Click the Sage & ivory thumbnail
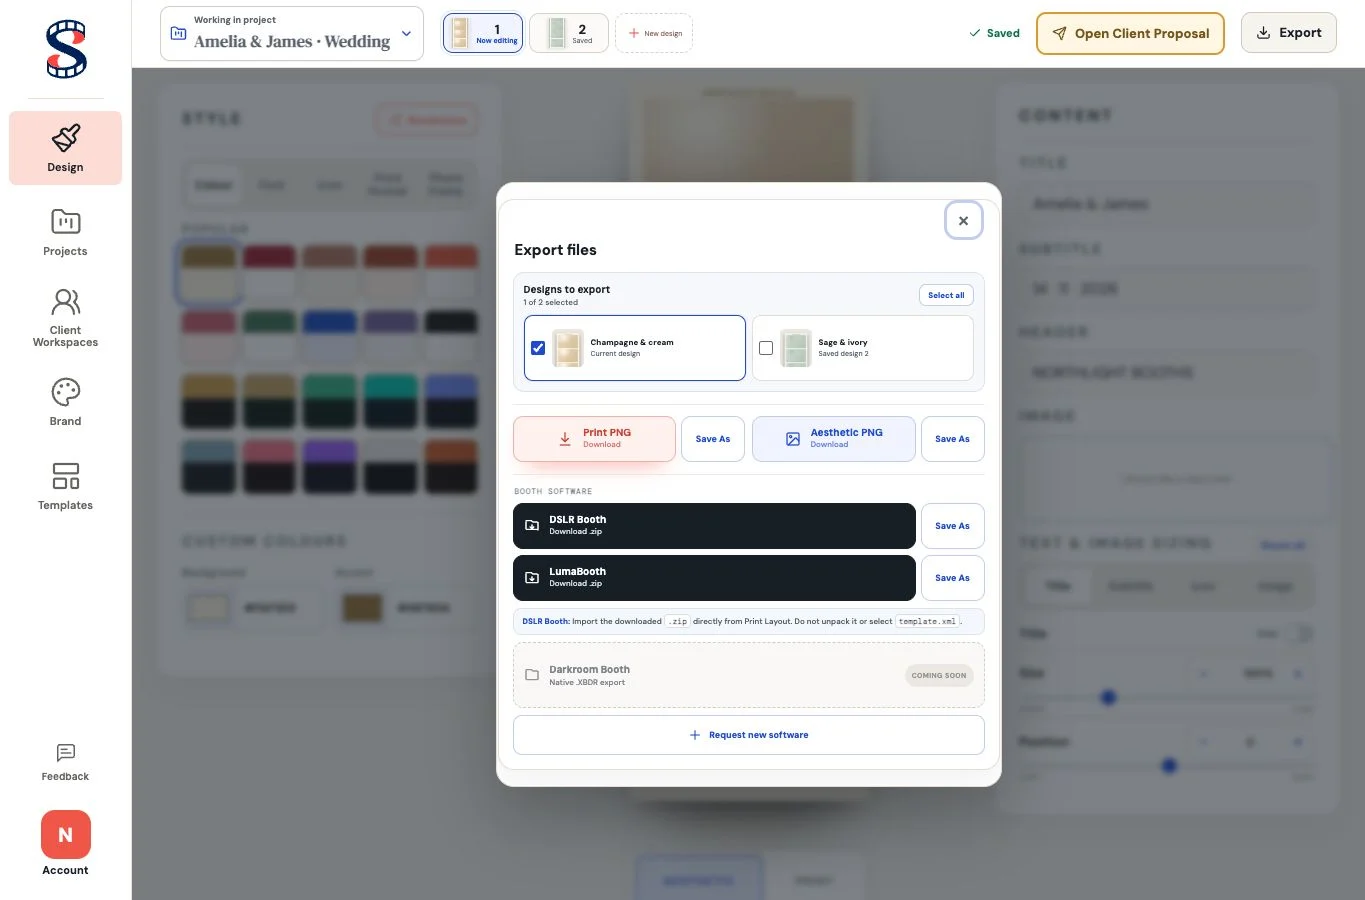1365x900 pixels. [796, 349]
